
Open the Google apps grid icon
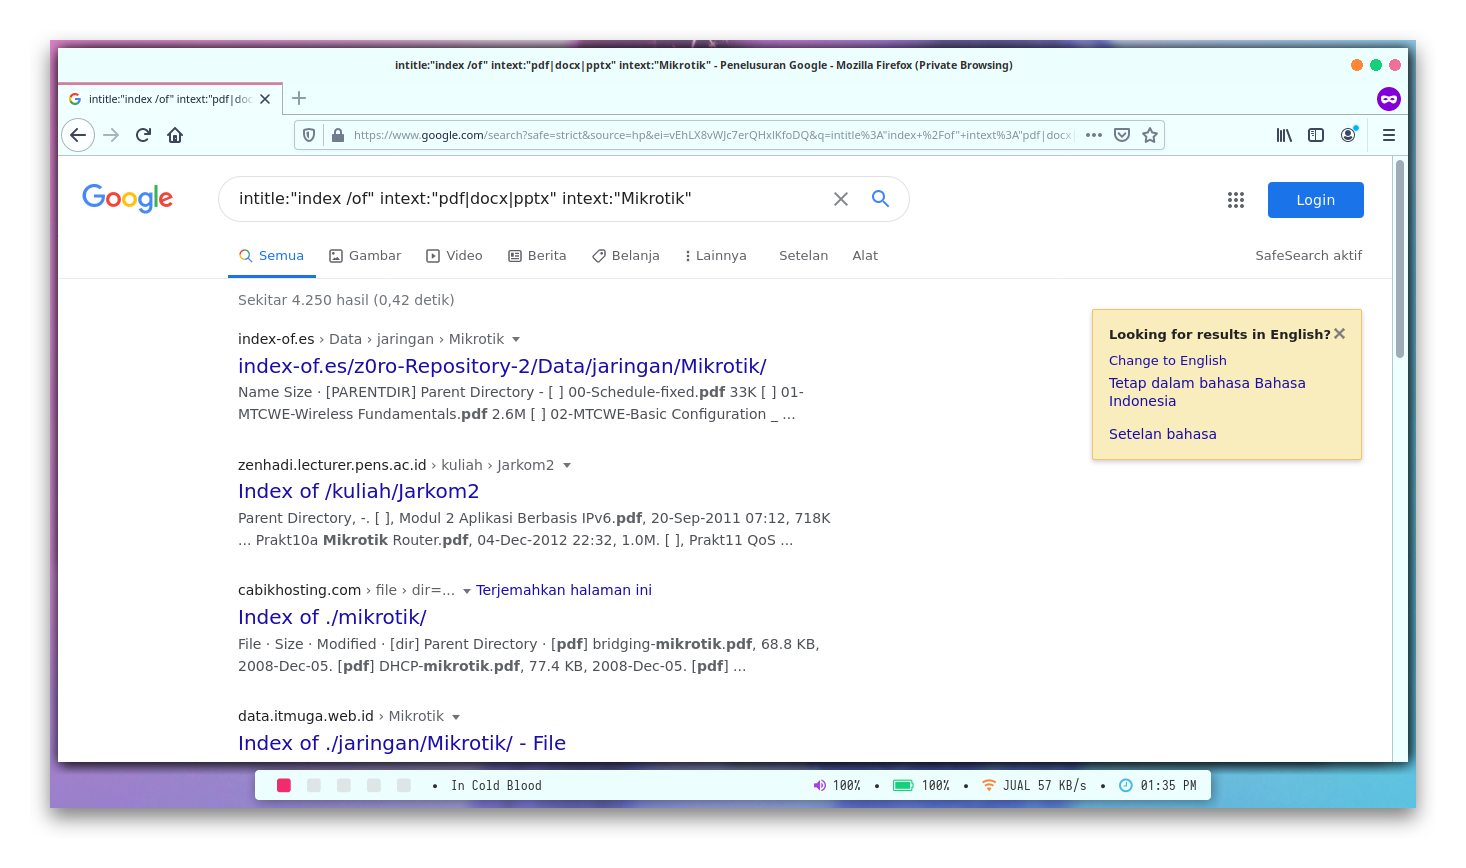[1236, 200]
